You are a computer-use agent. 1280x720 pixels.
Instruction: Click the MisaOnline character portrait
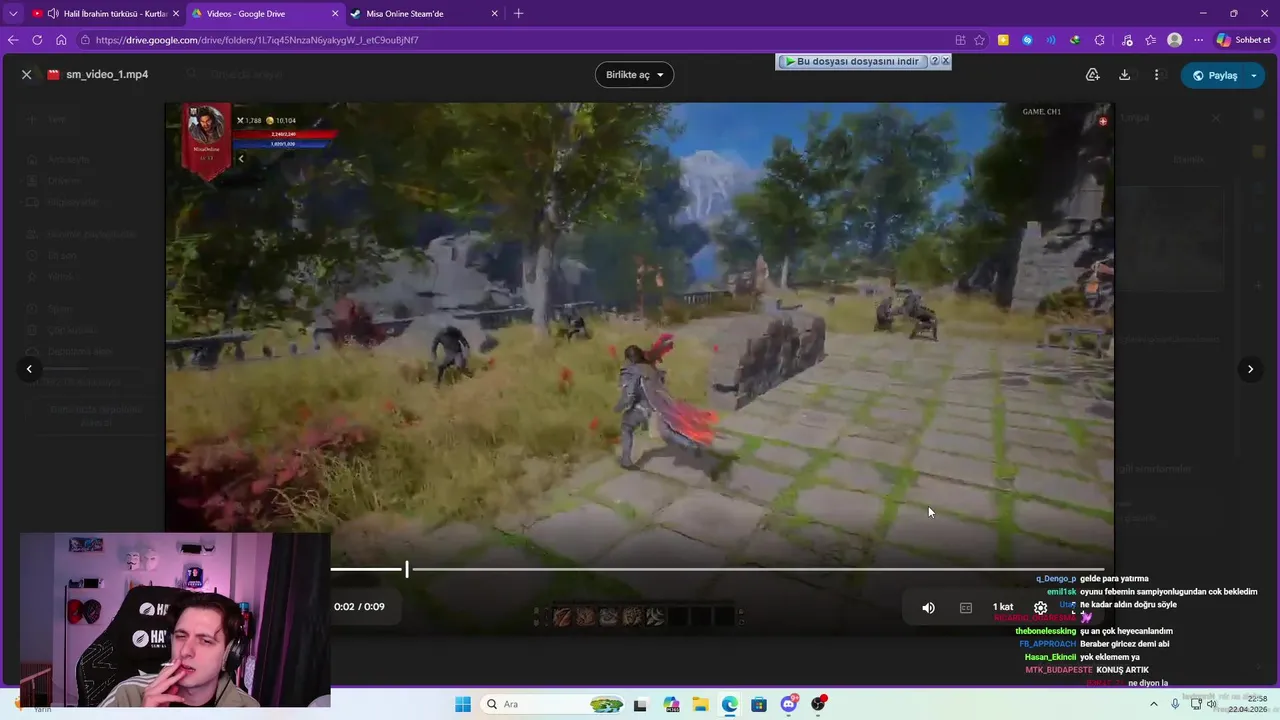coord(207,127)
